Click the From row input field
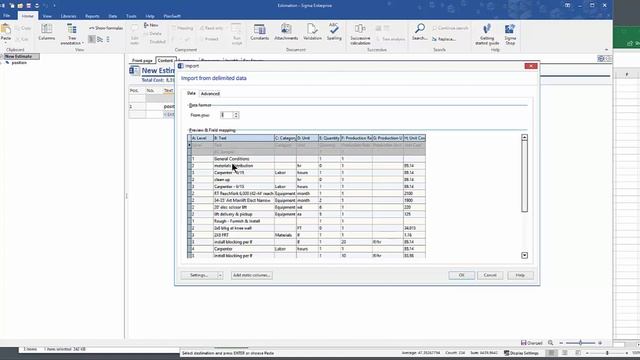 [x=226, y=115]
